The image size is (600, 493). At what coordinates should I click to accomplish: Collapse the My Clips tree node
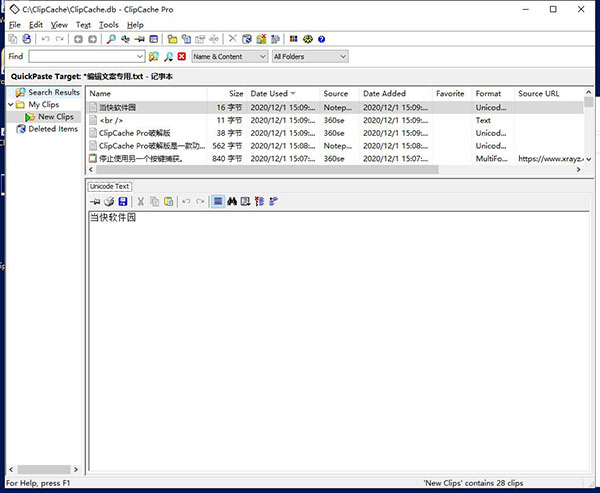[x=11, y=104]
